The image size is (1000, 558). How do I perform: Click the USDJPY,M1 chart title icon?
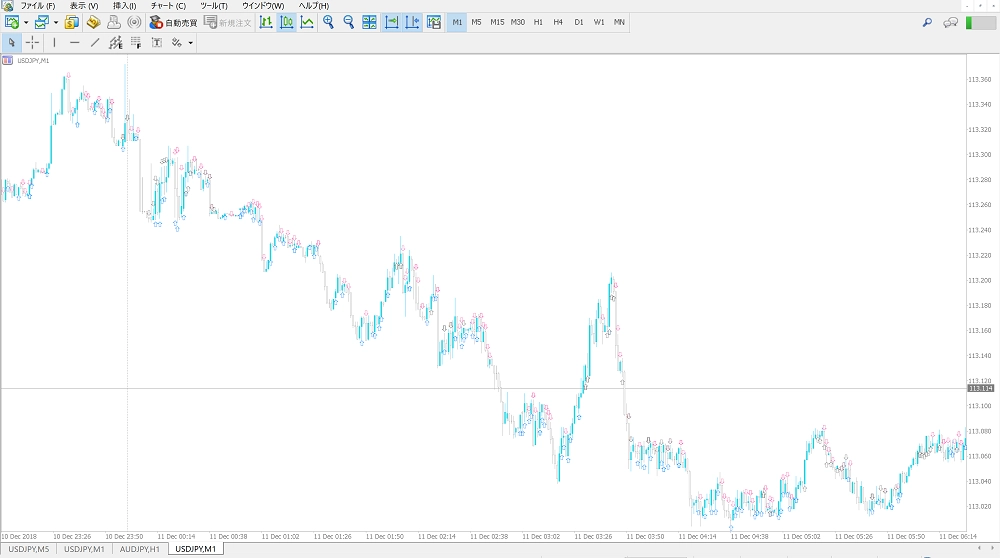click(x=8, y=61)
